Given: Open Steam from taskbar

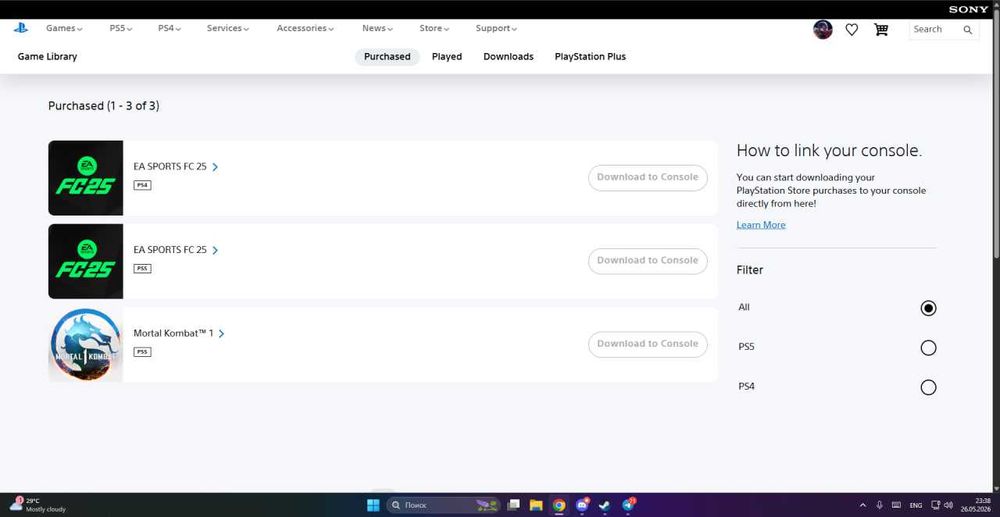Looking at the screenshot, I should tap(605, 506).
